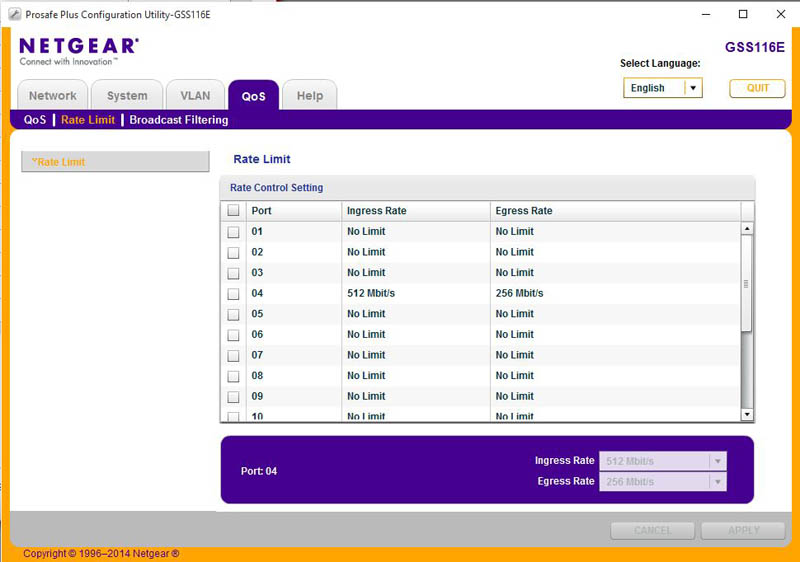Go to Broadcast Filtering submenu
This screenshot has width=800, height=562.
click(179, 120)
